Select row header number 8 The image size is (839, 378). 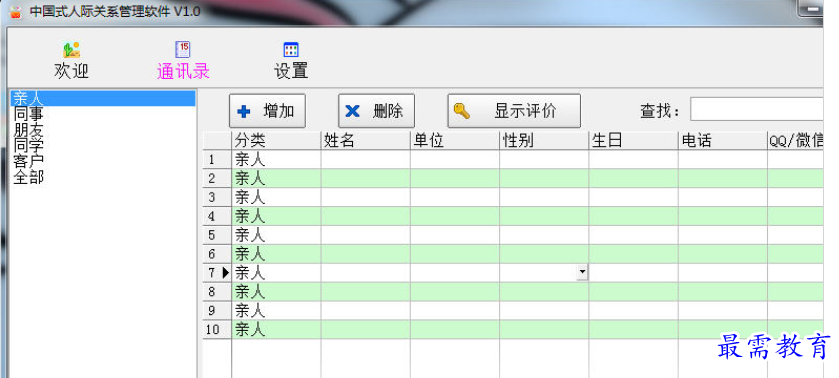tap(217, 292)
